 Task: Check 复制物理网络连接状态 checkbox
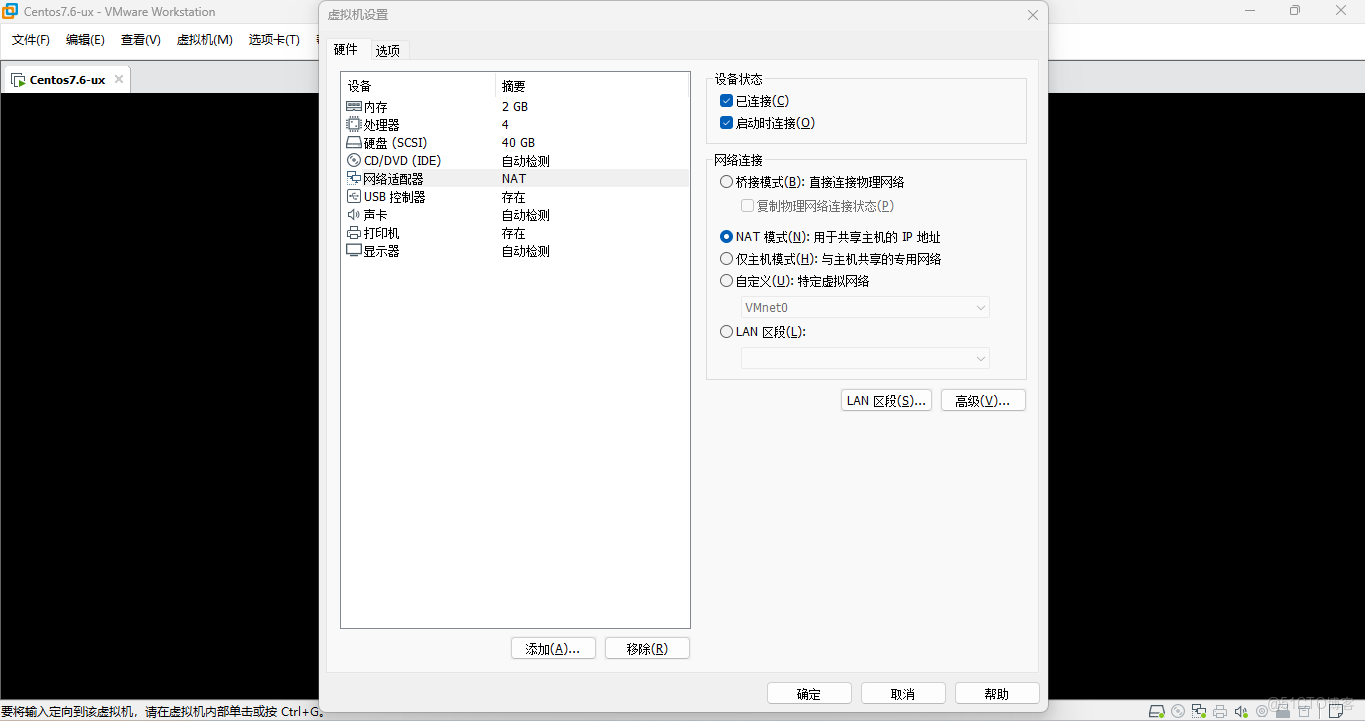747,206
